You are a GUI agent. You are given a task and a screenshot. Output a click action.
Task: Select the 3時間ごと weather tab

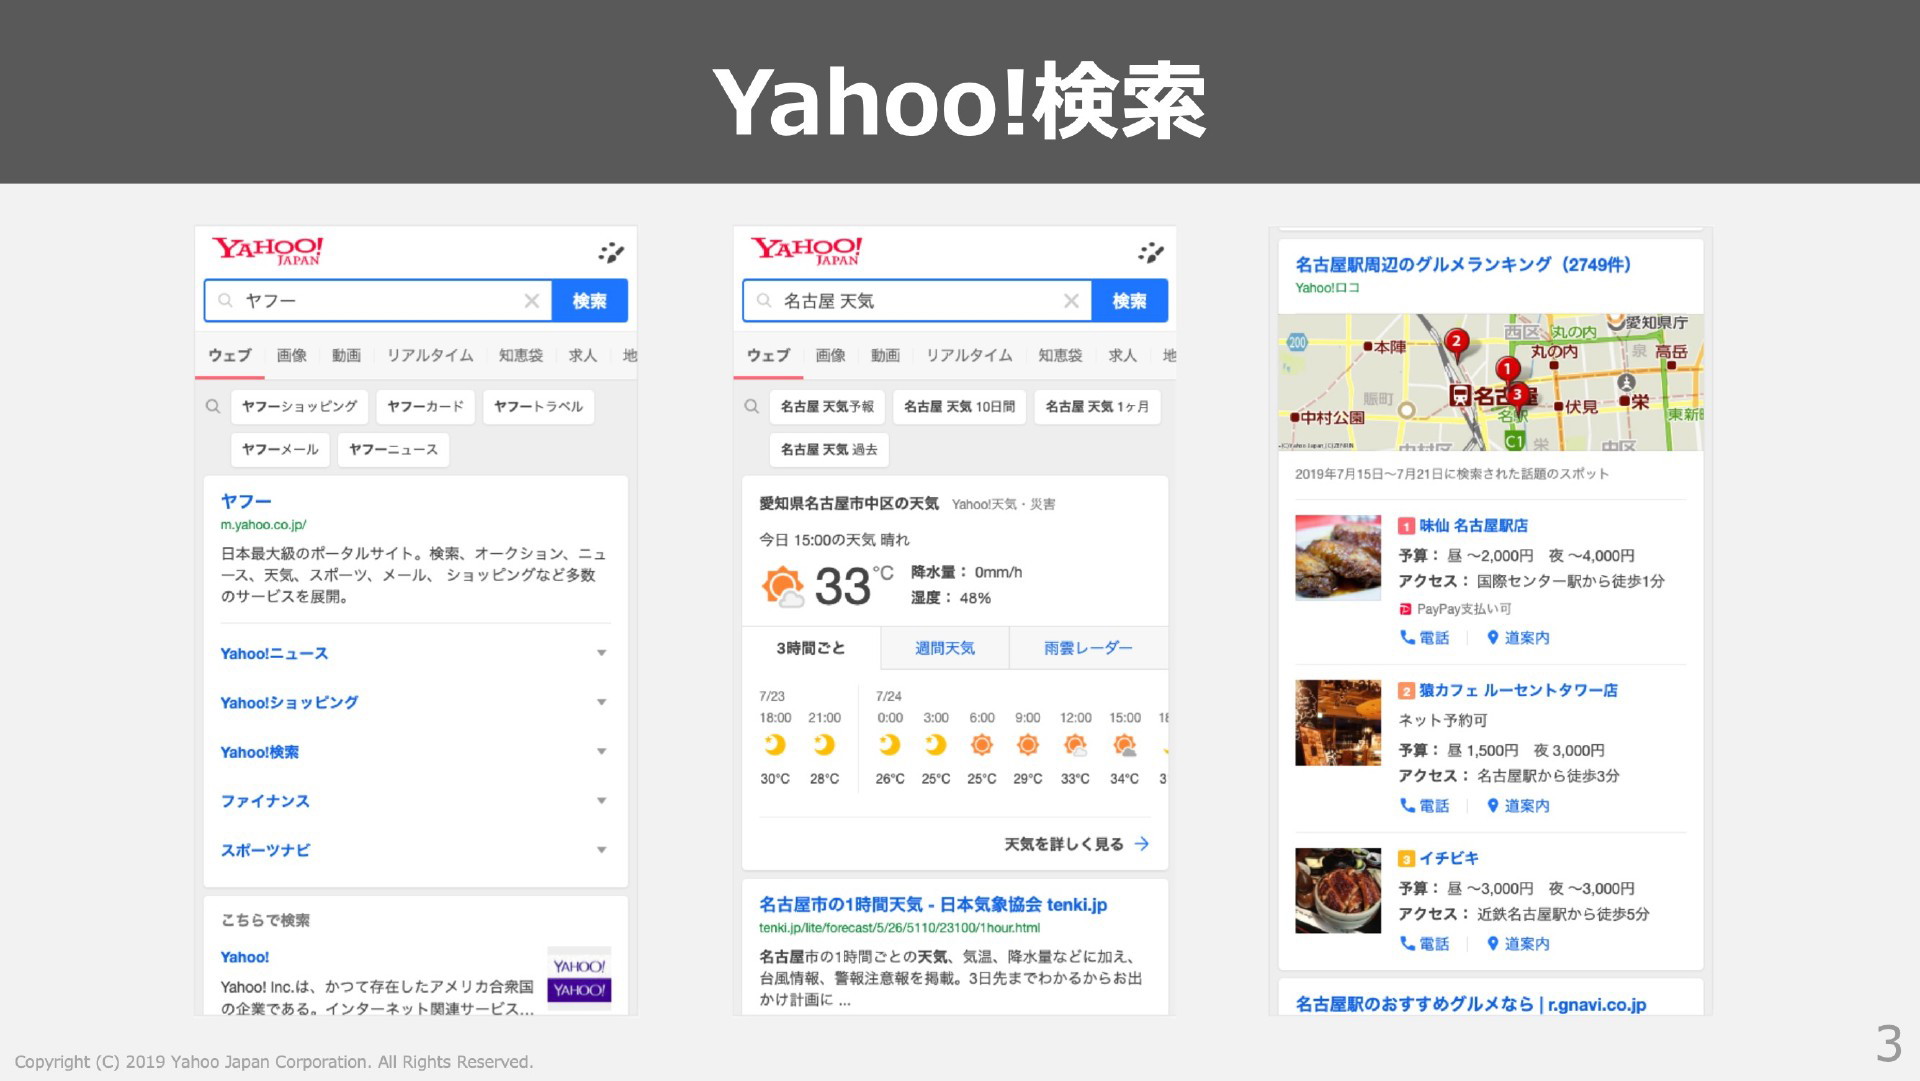(811, 648)
